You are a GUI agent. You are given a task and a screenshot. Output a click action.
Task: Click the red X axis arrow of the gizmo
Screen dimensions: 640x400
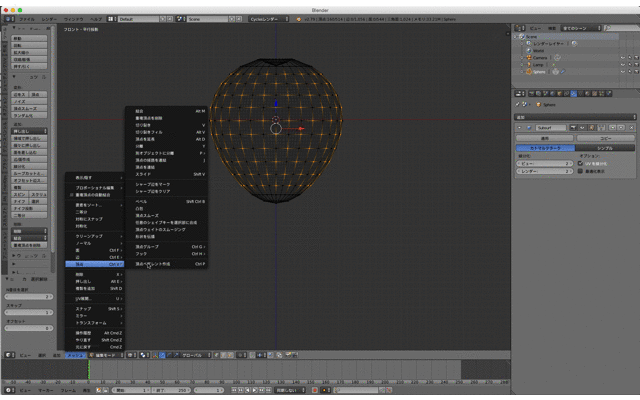301,128
